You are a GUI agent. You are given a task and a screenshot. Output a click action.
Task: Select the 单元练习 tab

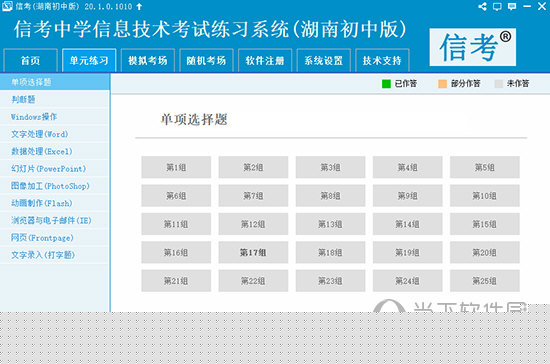89,60
